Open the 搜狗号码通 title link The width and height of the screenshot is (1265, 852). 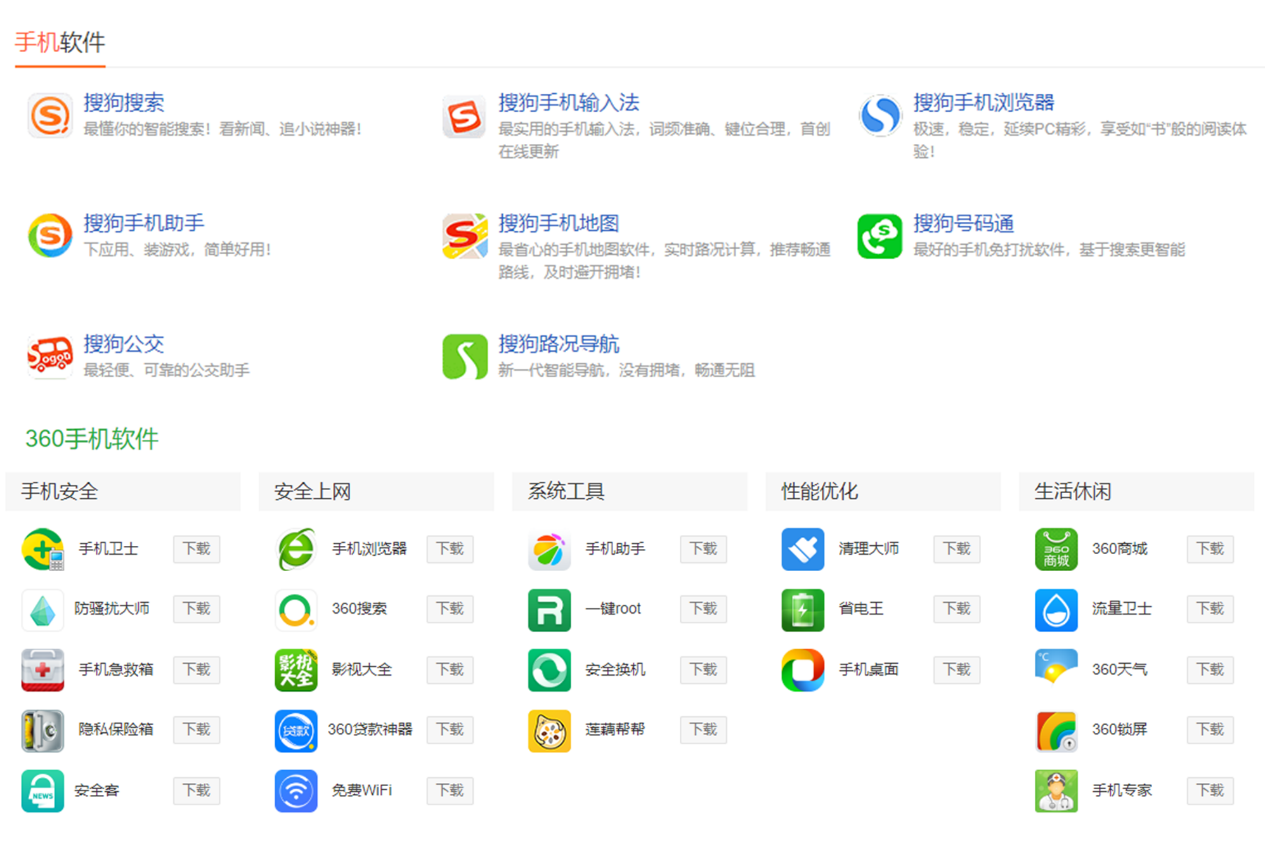(964, 223)
